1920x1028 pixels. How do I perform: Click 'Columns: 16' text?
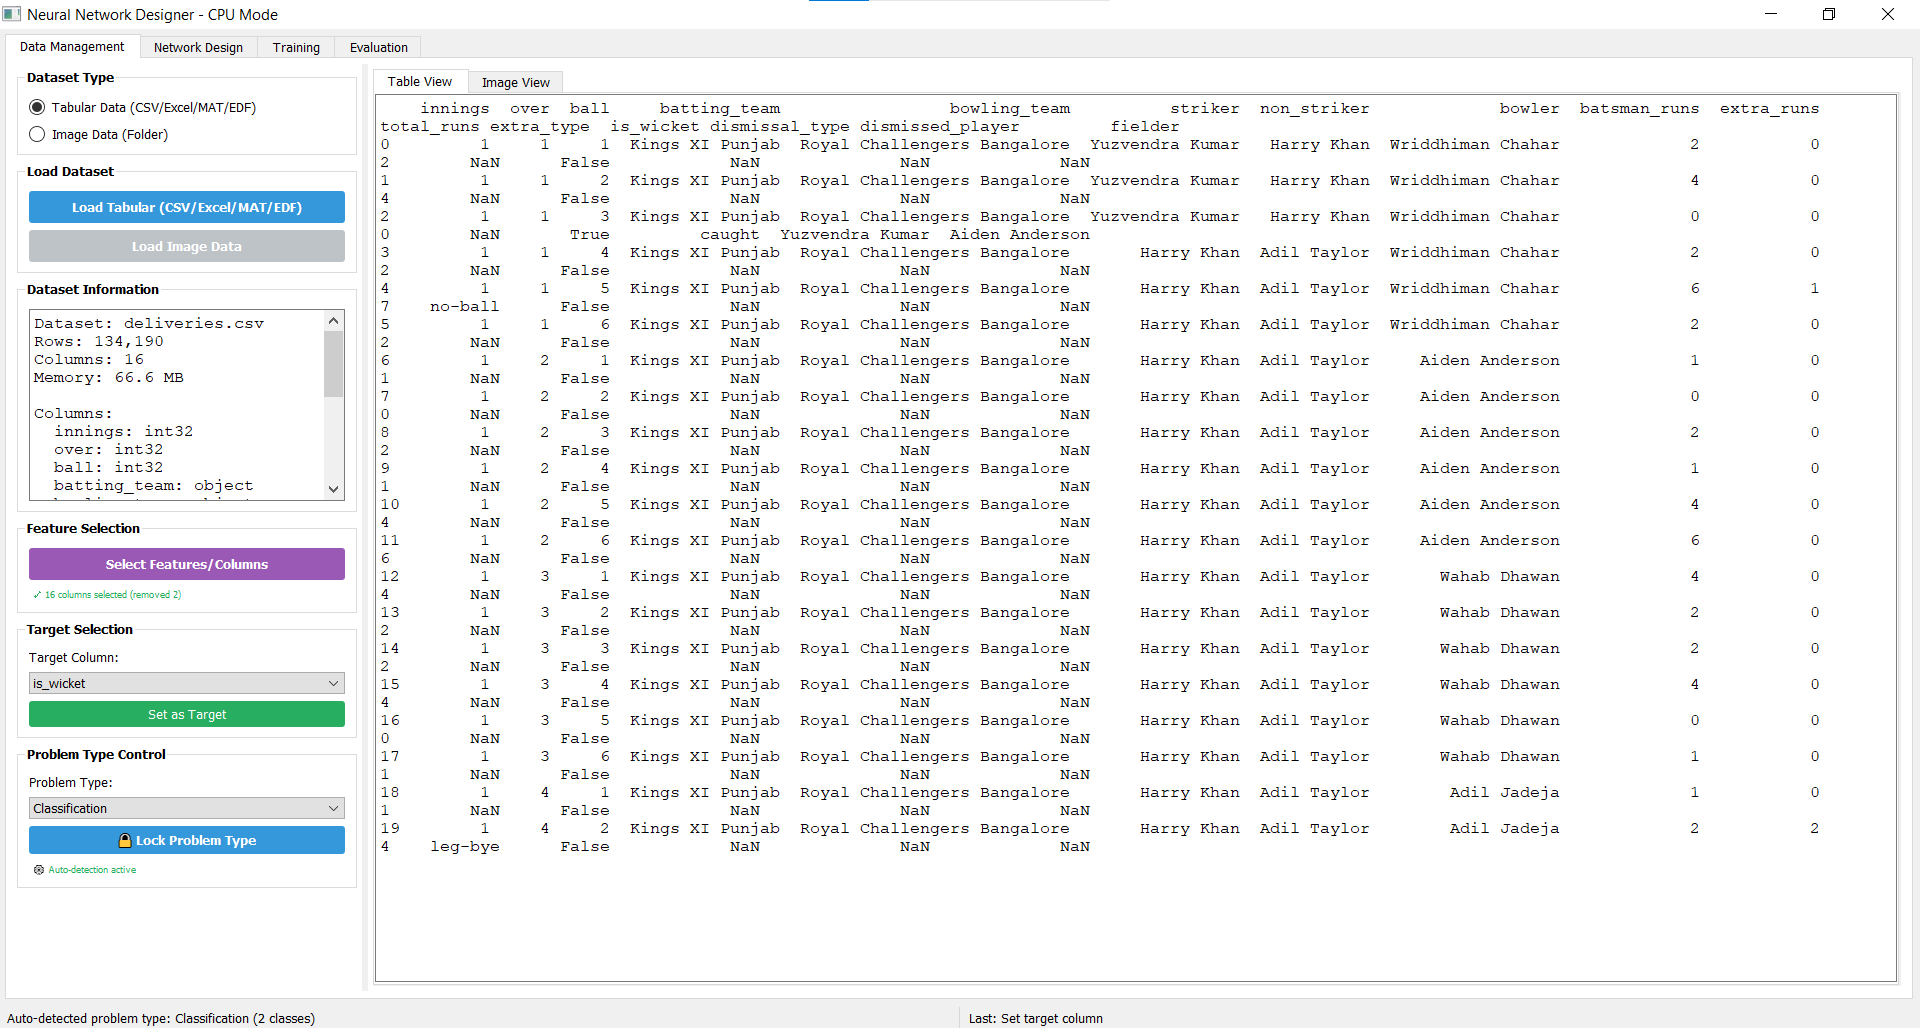tap(89, 359)
